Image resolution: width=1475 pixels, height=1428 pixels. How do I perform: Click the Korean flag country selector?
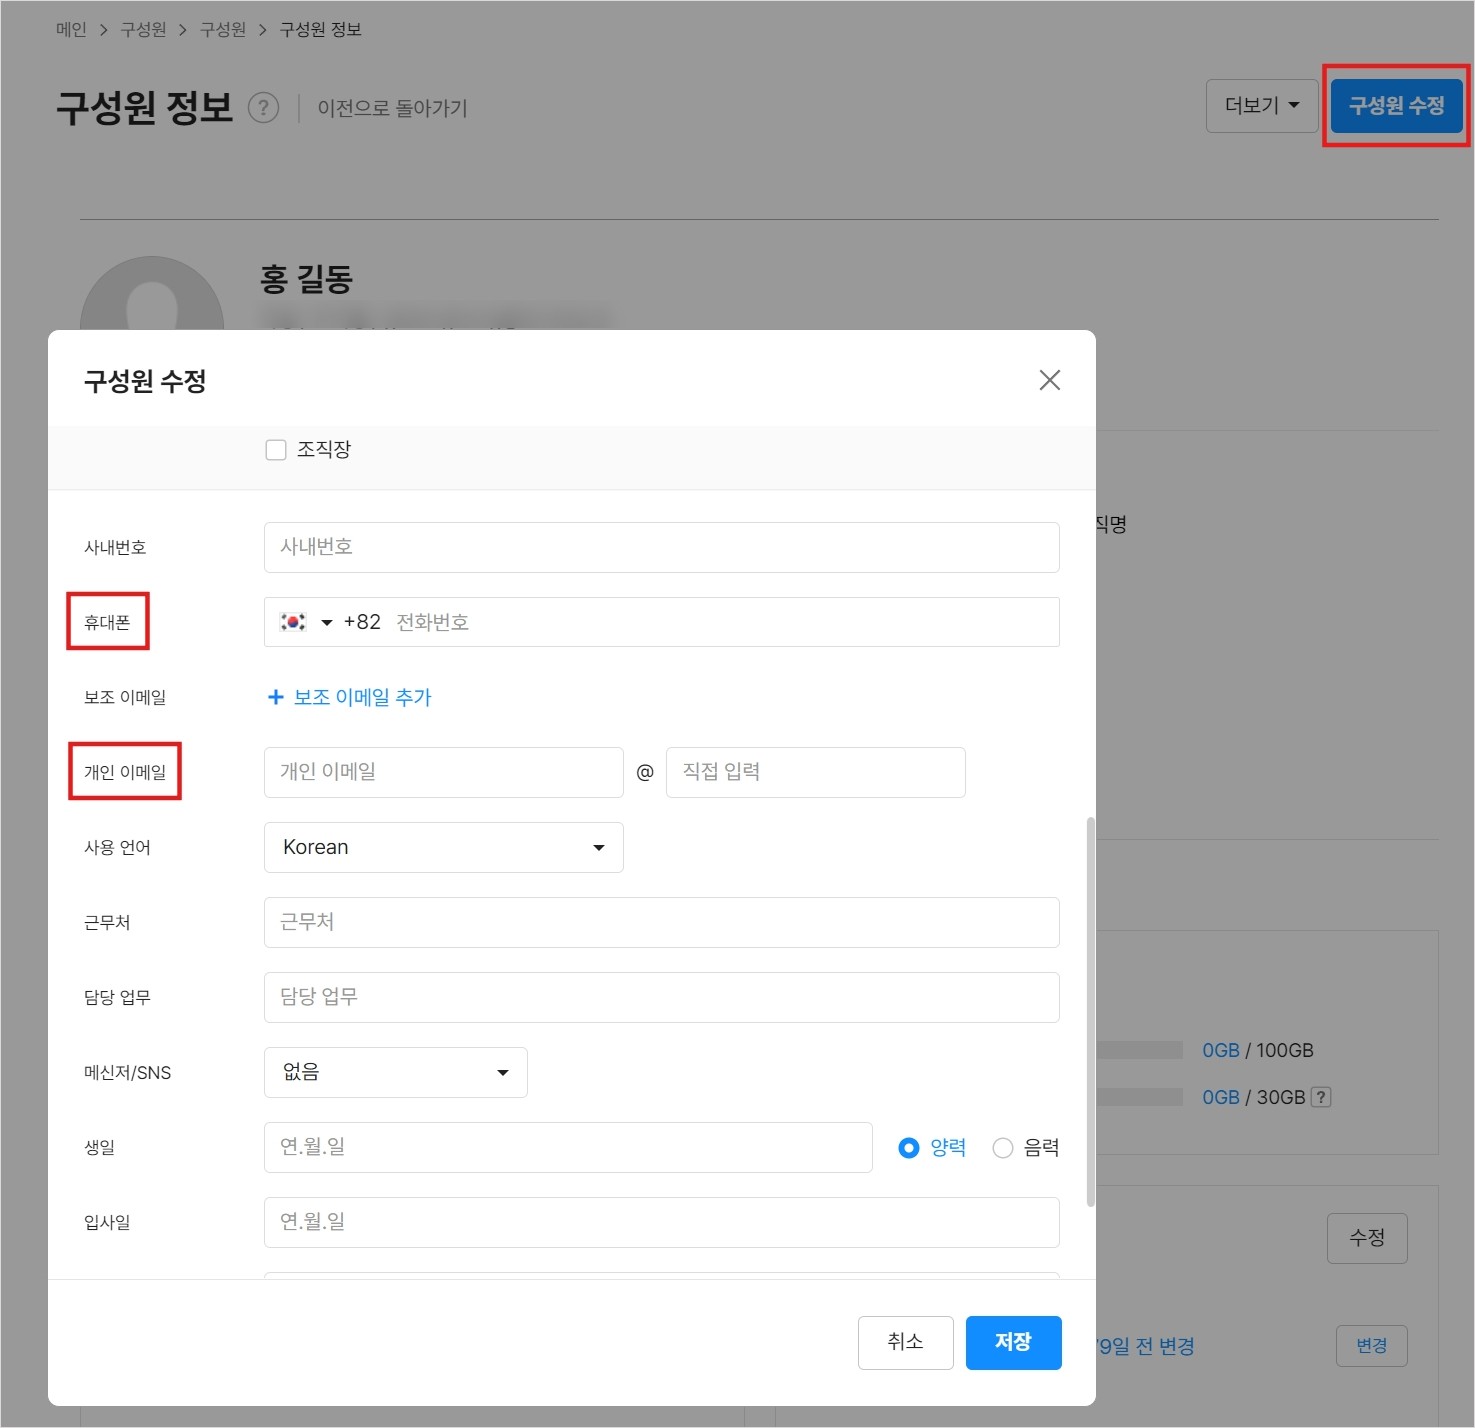click(x=302, y=621)
